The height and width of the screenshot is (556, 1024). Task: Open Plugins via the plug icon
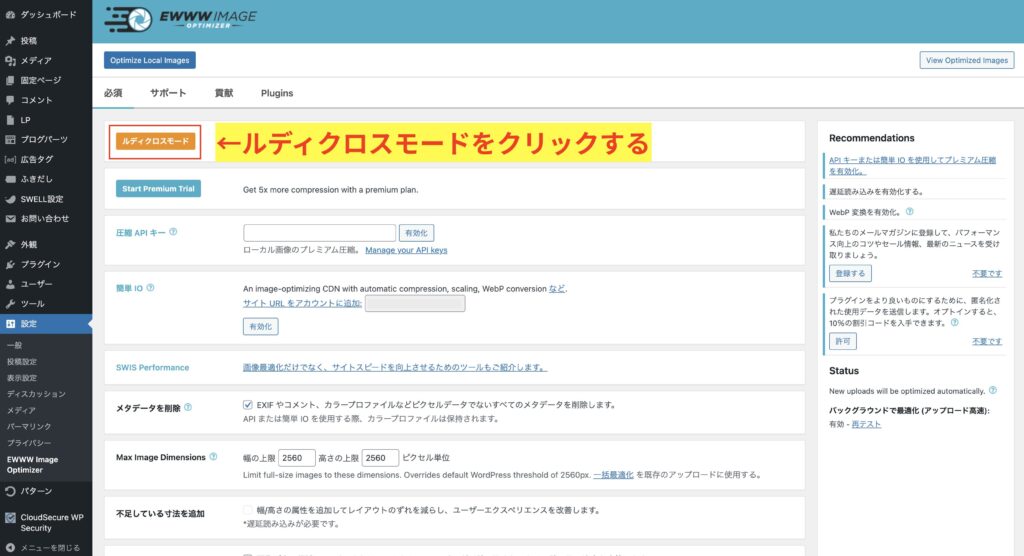click(10, 264)
